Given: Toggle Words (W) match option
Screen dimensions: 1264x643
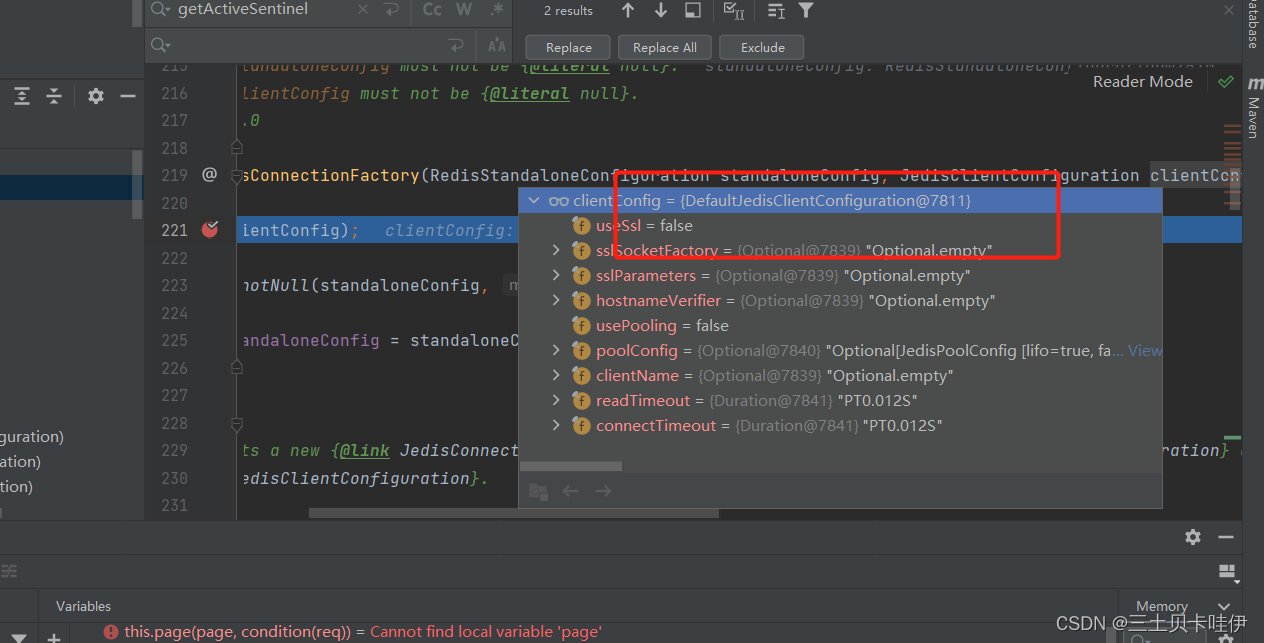Looking at the screenshot, I should click(x=464, y=9).
